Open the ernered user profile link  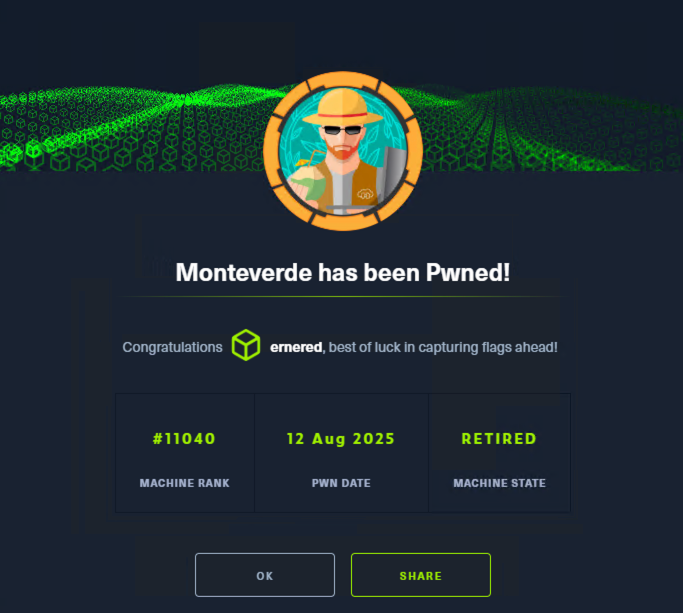click(296, 347)
